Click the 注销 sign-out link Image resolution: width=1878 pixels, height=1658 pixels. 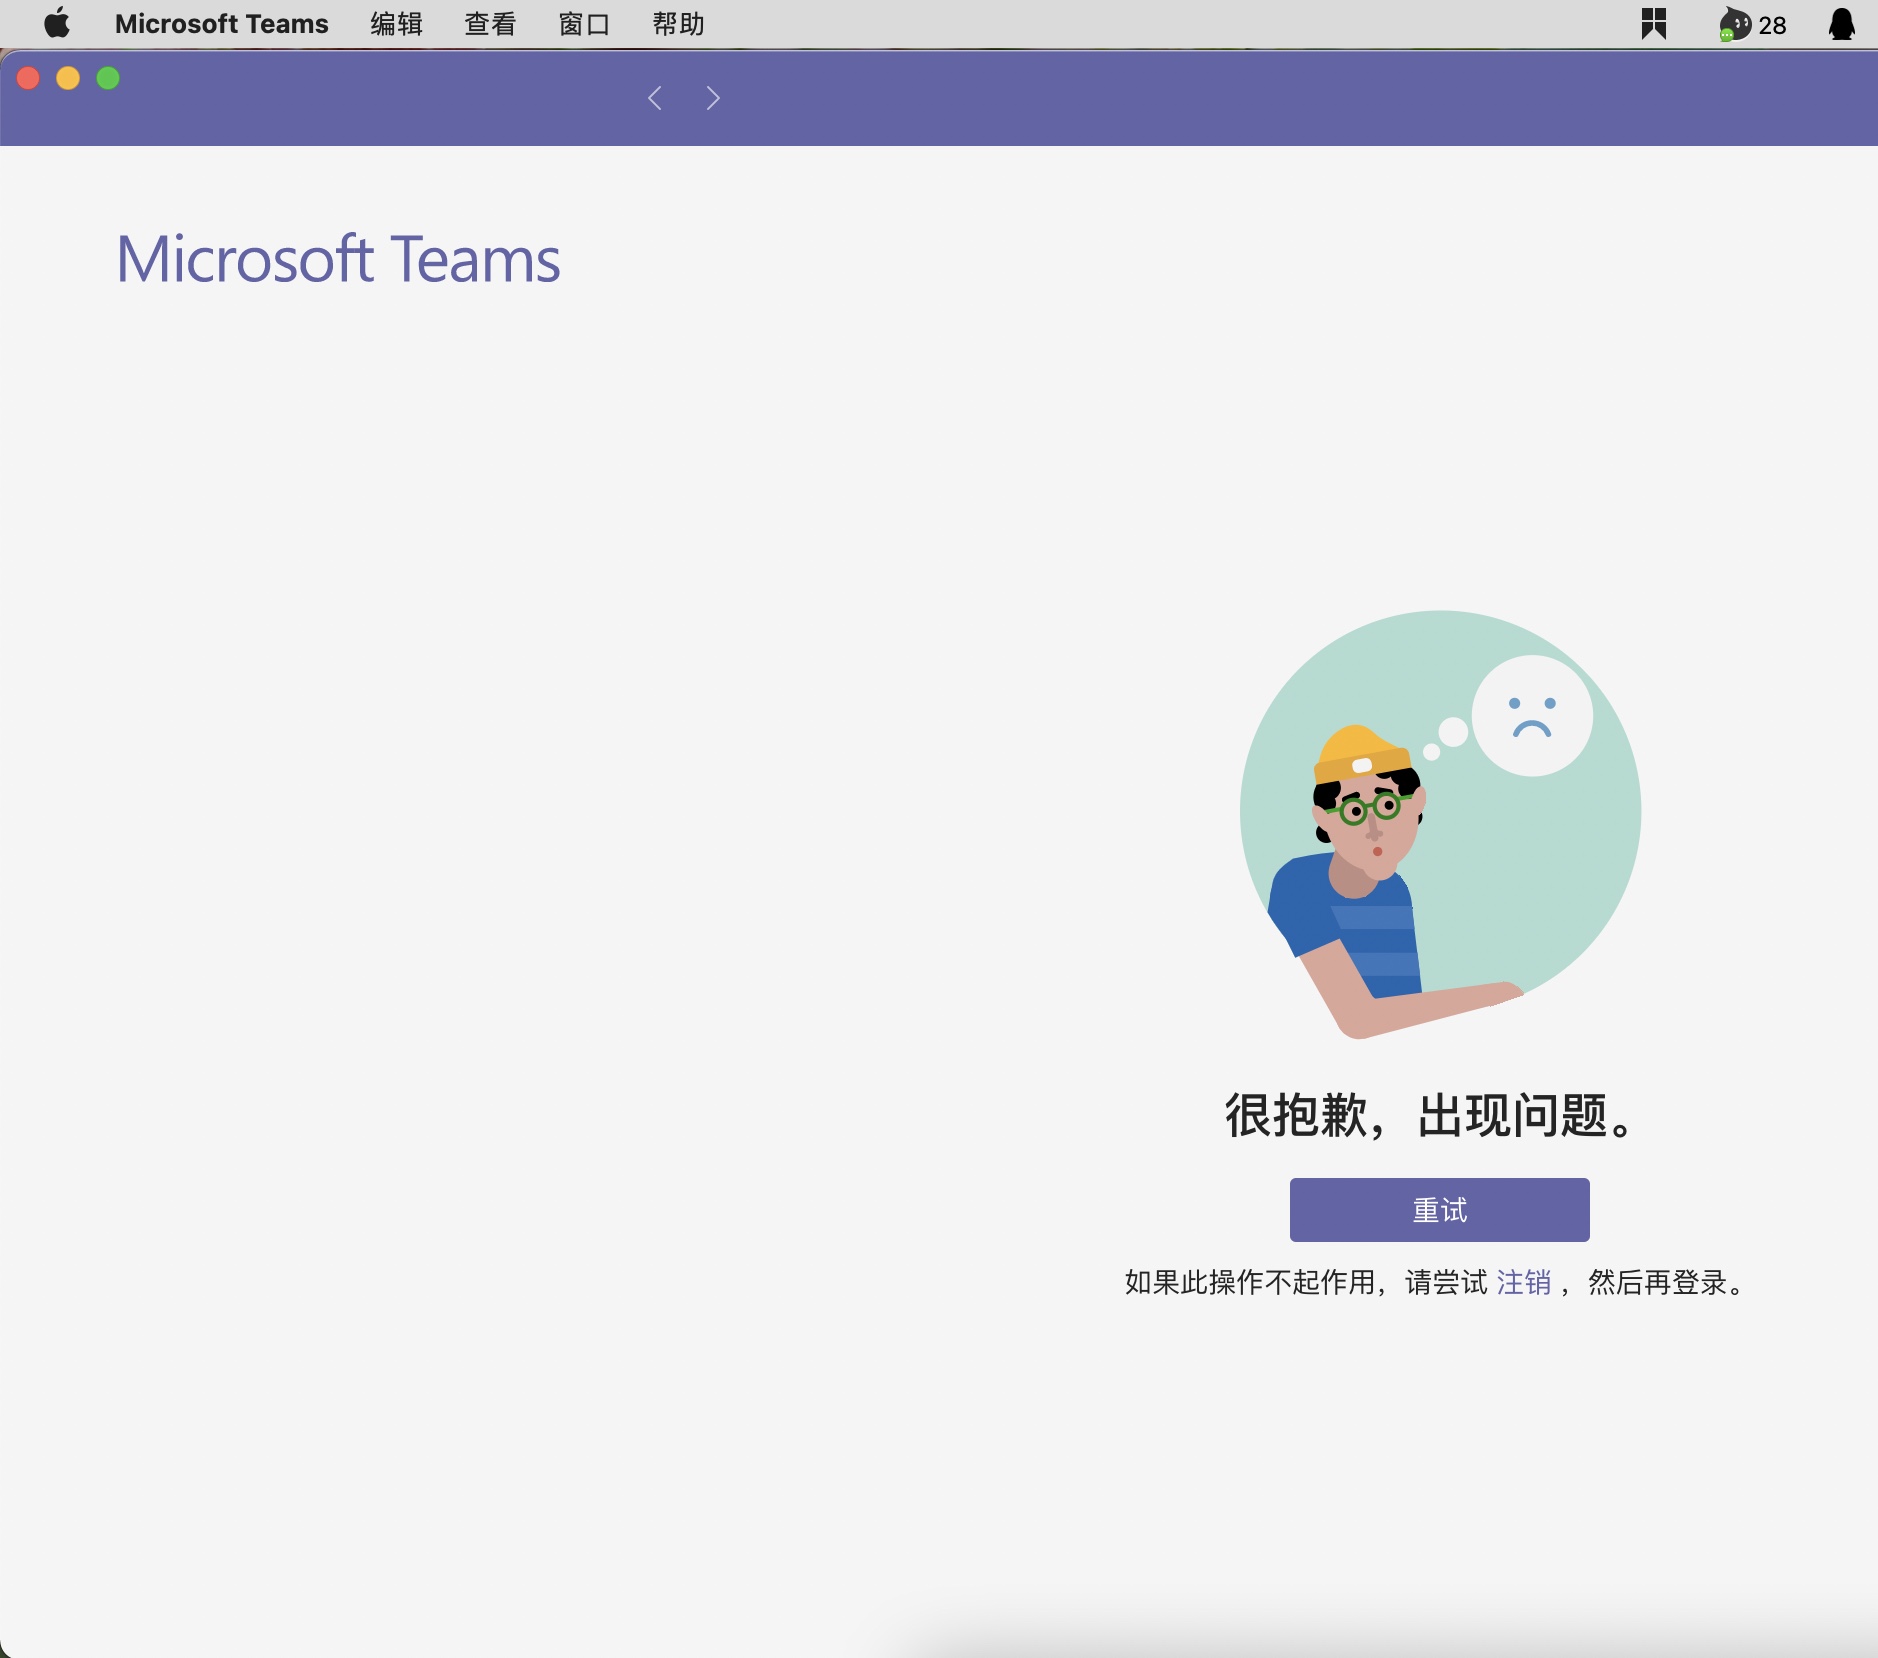click(x=1523, y=1282)
